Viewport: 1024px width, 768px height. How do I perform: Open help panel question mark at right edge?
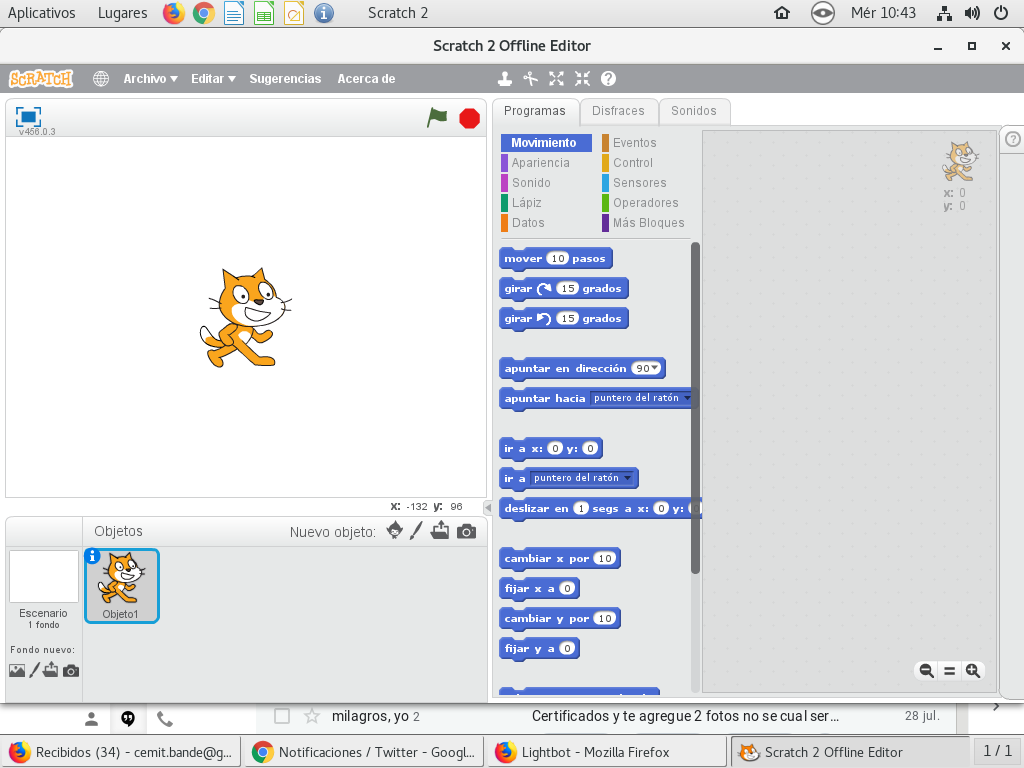(x=1012, y=139)
